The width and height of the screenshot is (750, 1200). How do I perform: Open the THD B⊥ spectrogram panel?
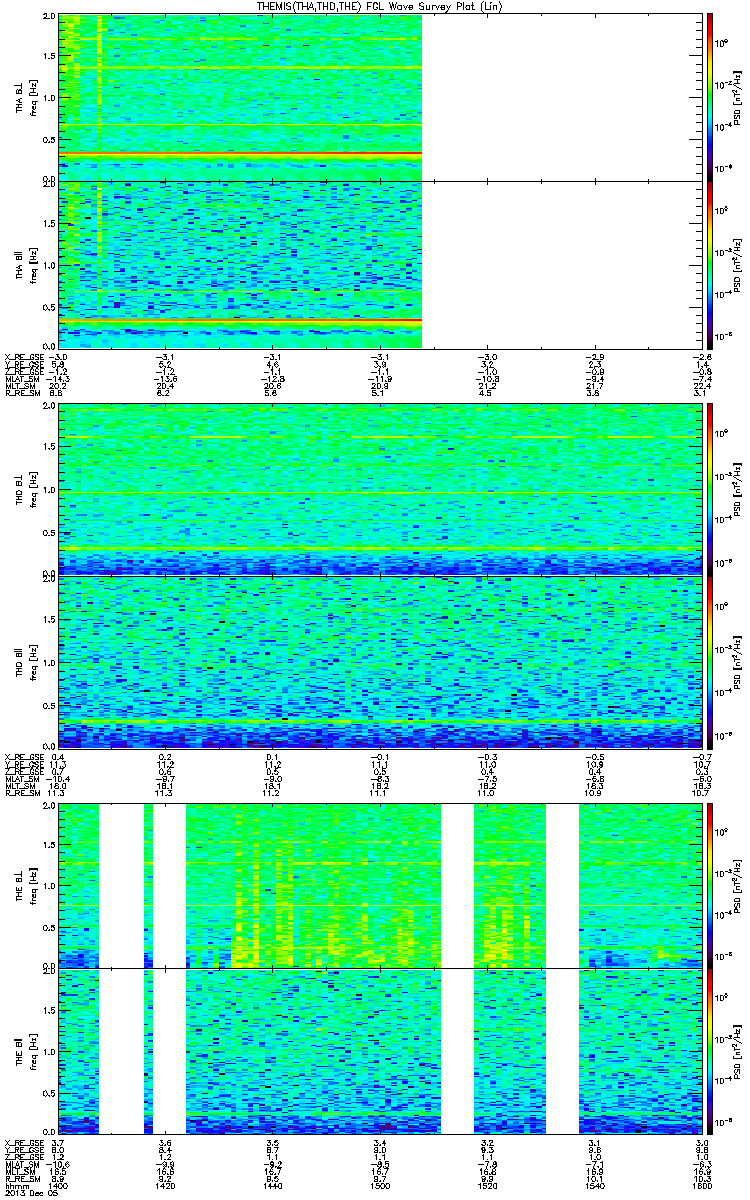click(x=379, y=489)
